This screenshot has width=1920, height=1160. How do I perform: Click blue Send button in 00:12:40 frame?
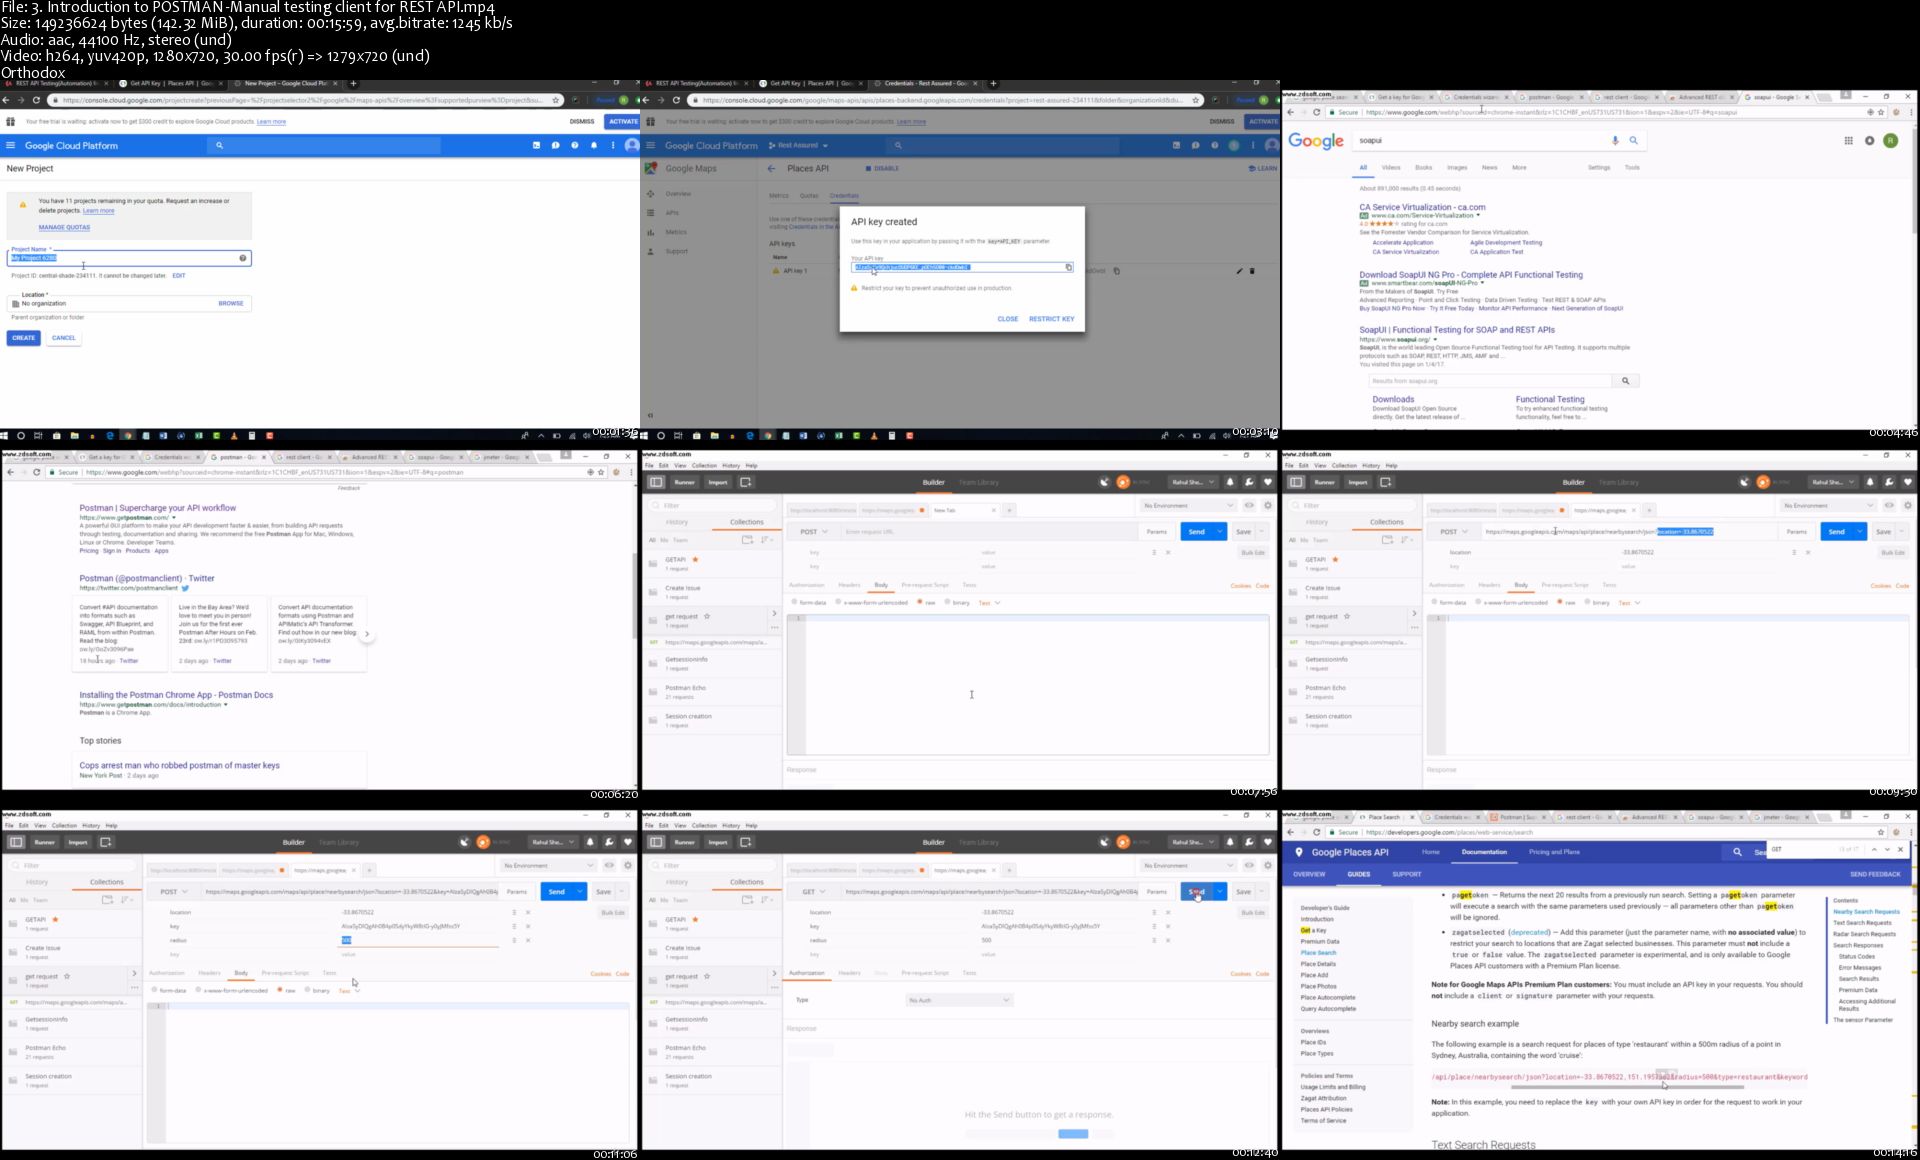click(x=1196, y=892)
